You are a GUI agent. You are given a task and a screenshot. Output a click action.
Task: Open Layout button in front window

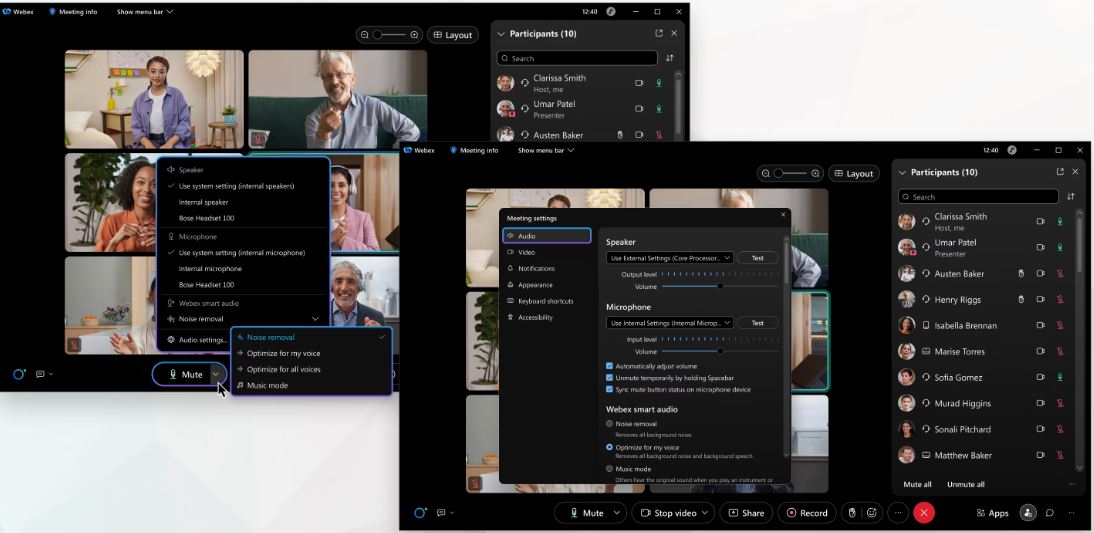[x=854, y=174]
